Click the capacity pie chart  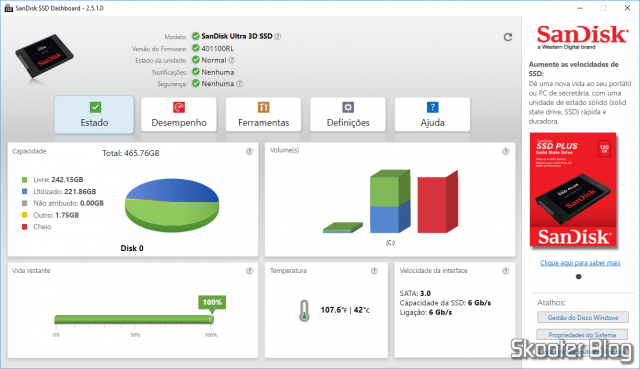(x=172, y=205)
